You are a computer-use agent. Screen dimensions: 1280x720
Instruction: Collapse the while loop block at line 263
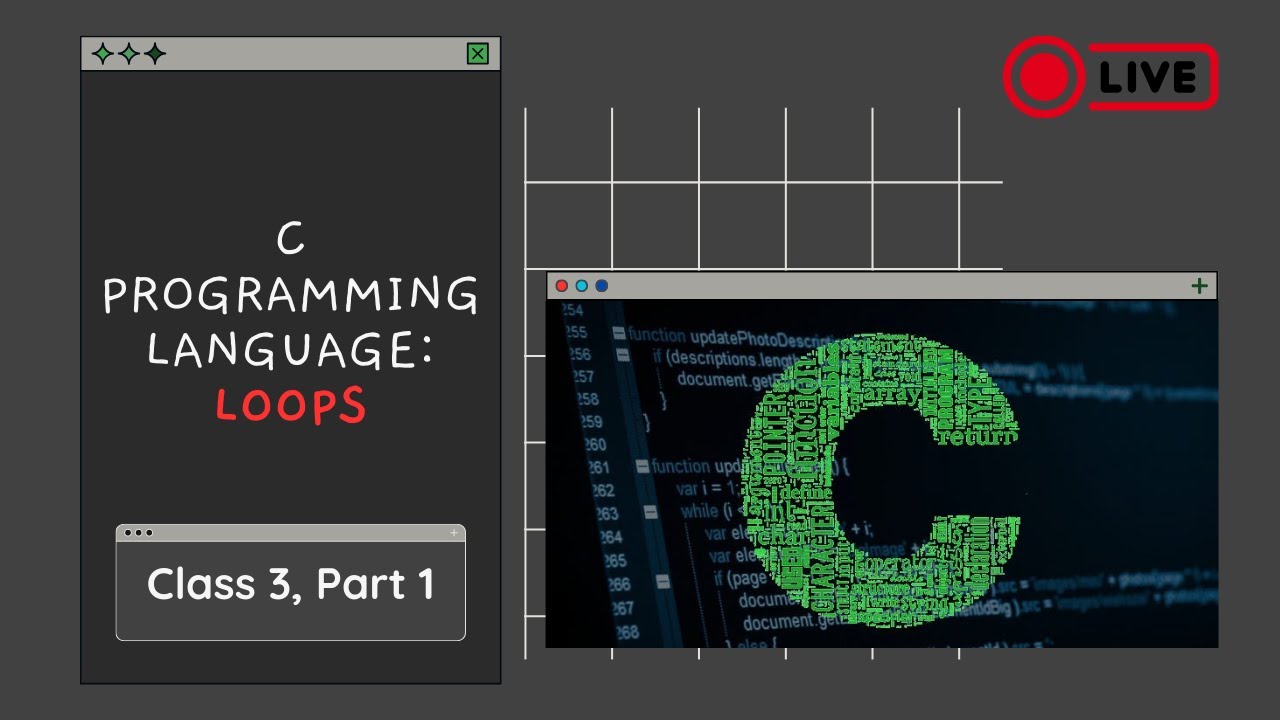tap(650, 511)
